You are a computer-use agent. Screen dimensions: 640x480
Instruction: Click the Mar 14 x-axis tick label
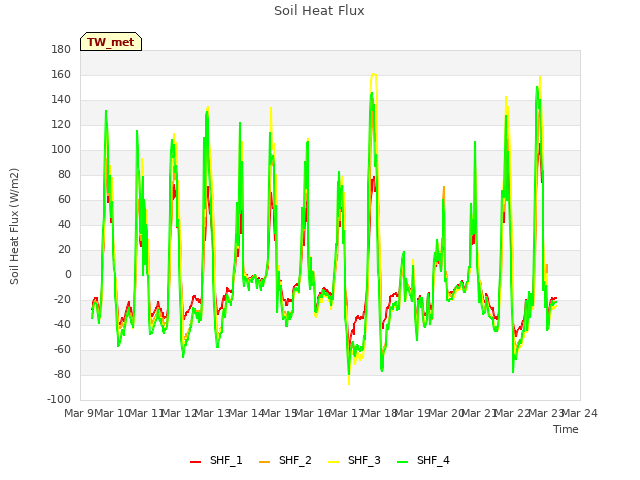coord(246,413)
